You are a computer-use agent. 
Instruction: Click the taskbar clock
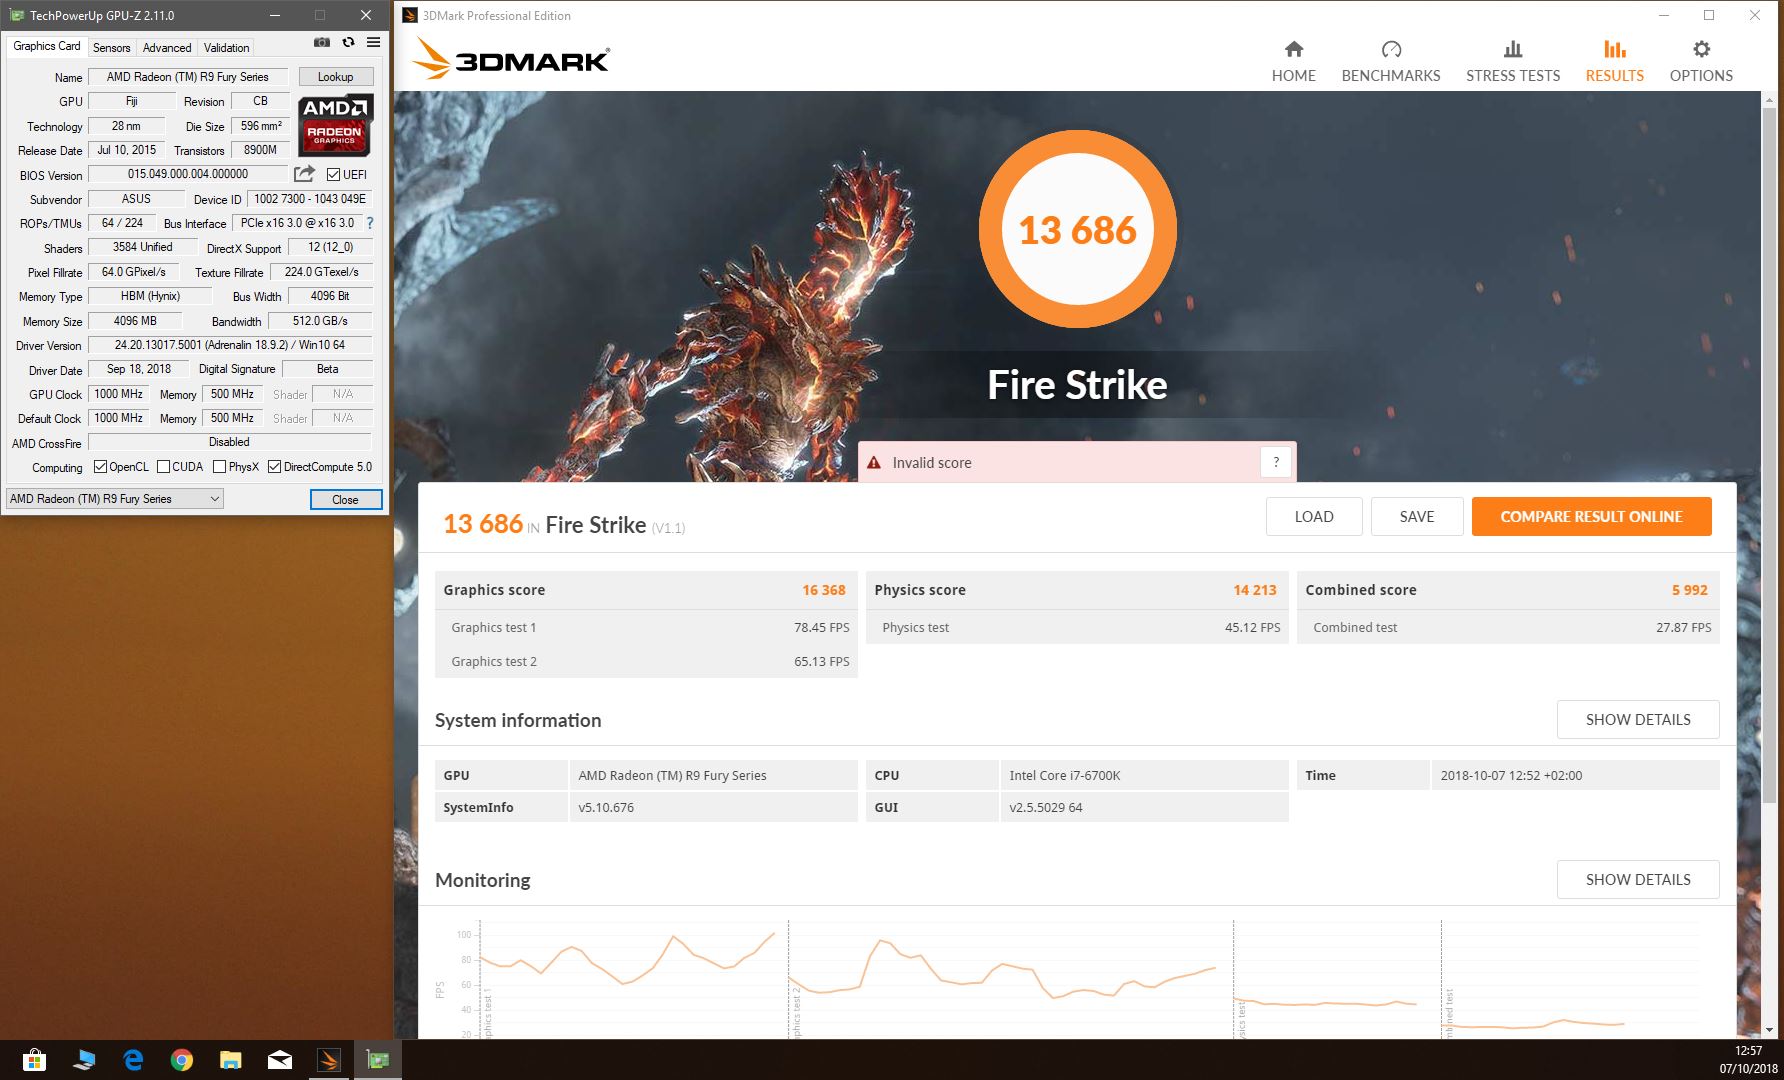pyautogui.click(x=1748, y=1059)
